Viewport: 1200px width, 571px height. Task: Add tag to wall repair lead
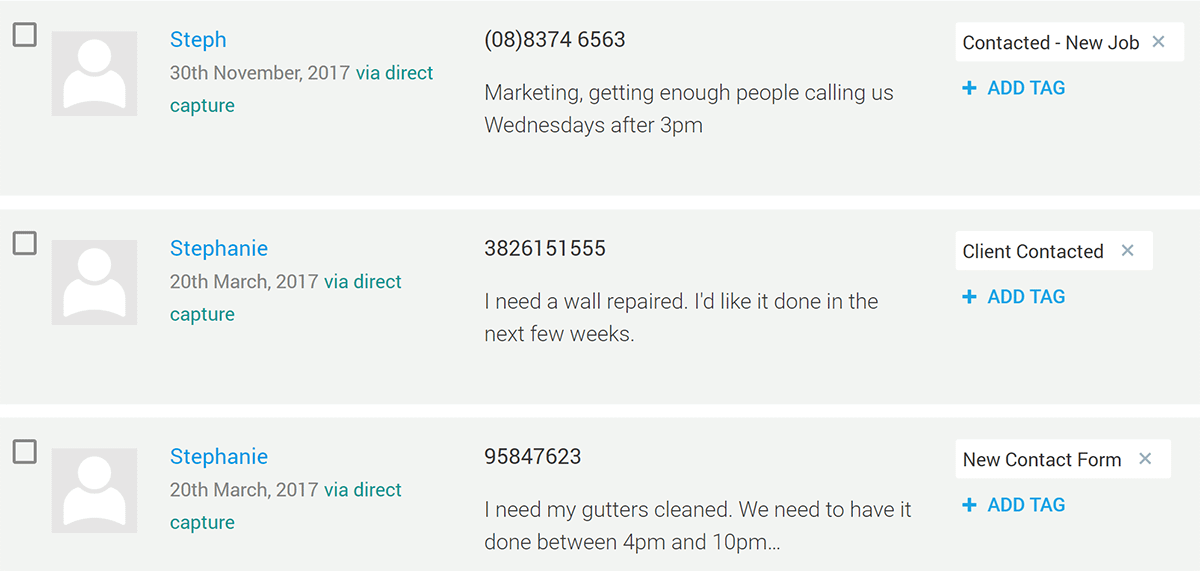[1014, 297]
